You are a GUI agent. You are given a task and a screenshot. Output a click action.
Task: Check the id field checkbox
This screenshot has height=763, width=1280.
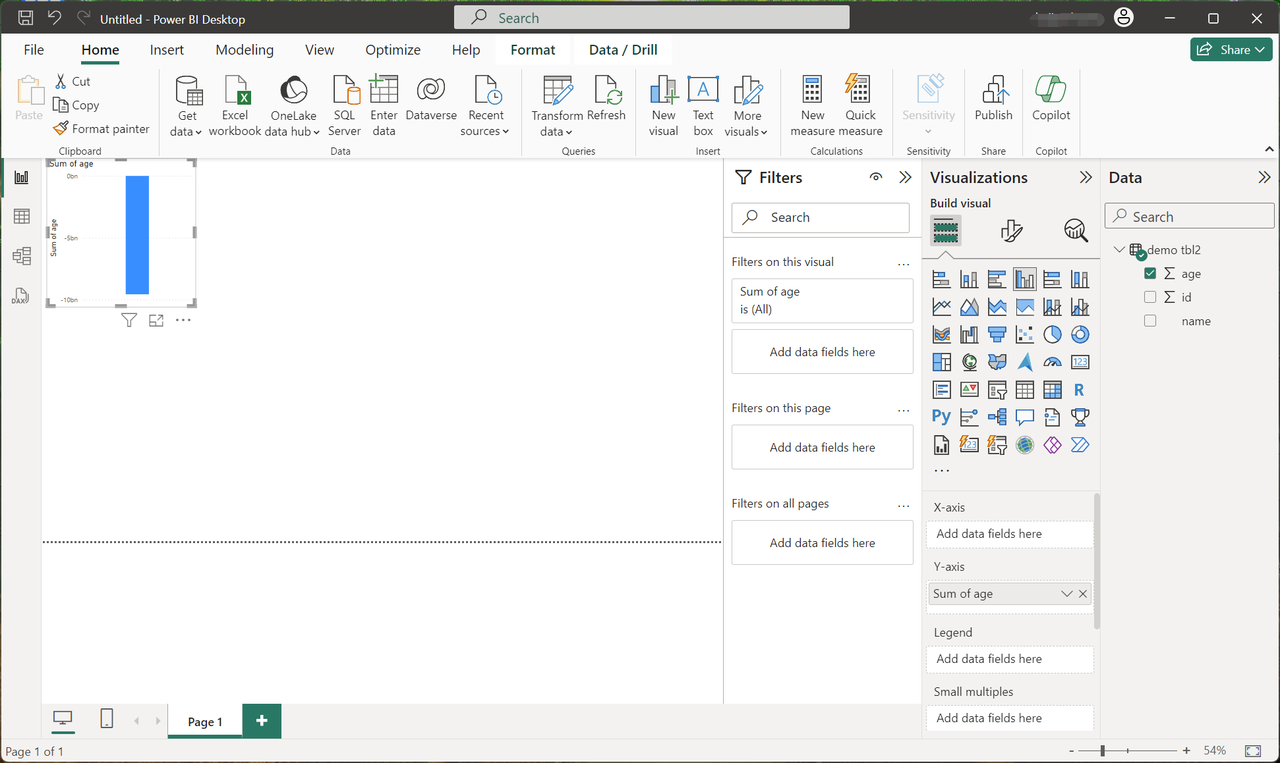(x=1150, y=297)
